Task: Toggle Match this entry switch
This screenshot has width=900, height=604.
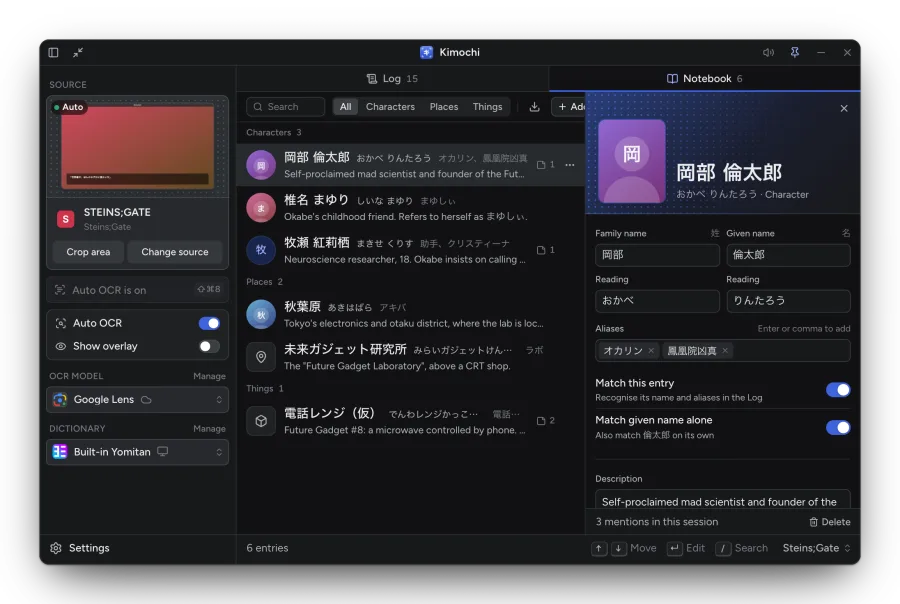Action: pyautogui.click(x=838, y=390)
